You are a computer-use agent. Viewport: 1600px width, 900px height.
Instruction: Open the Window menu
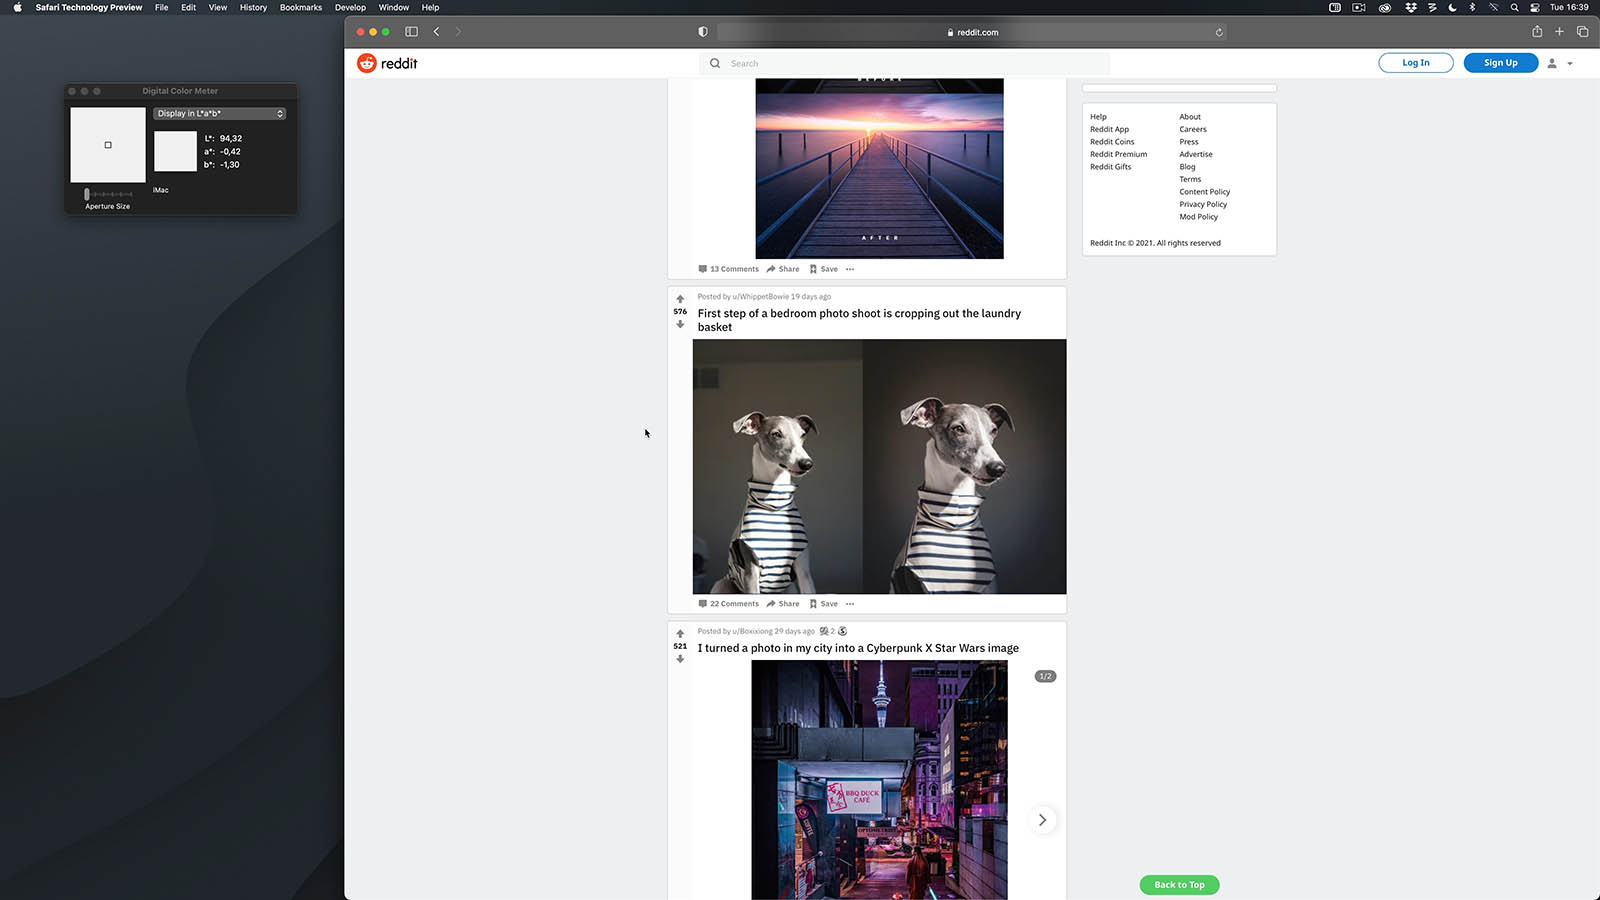(x=393, y=7)
